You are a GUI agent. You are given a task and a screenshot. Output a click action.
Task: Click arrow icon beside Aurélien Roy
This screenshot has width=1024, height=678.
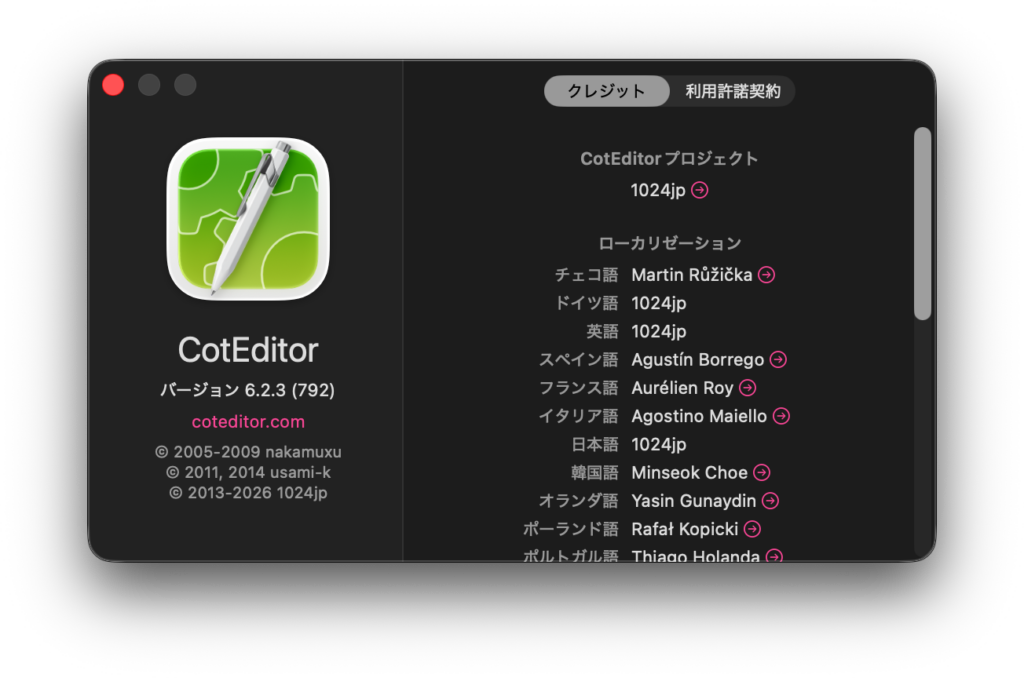(x=747, y=388)
